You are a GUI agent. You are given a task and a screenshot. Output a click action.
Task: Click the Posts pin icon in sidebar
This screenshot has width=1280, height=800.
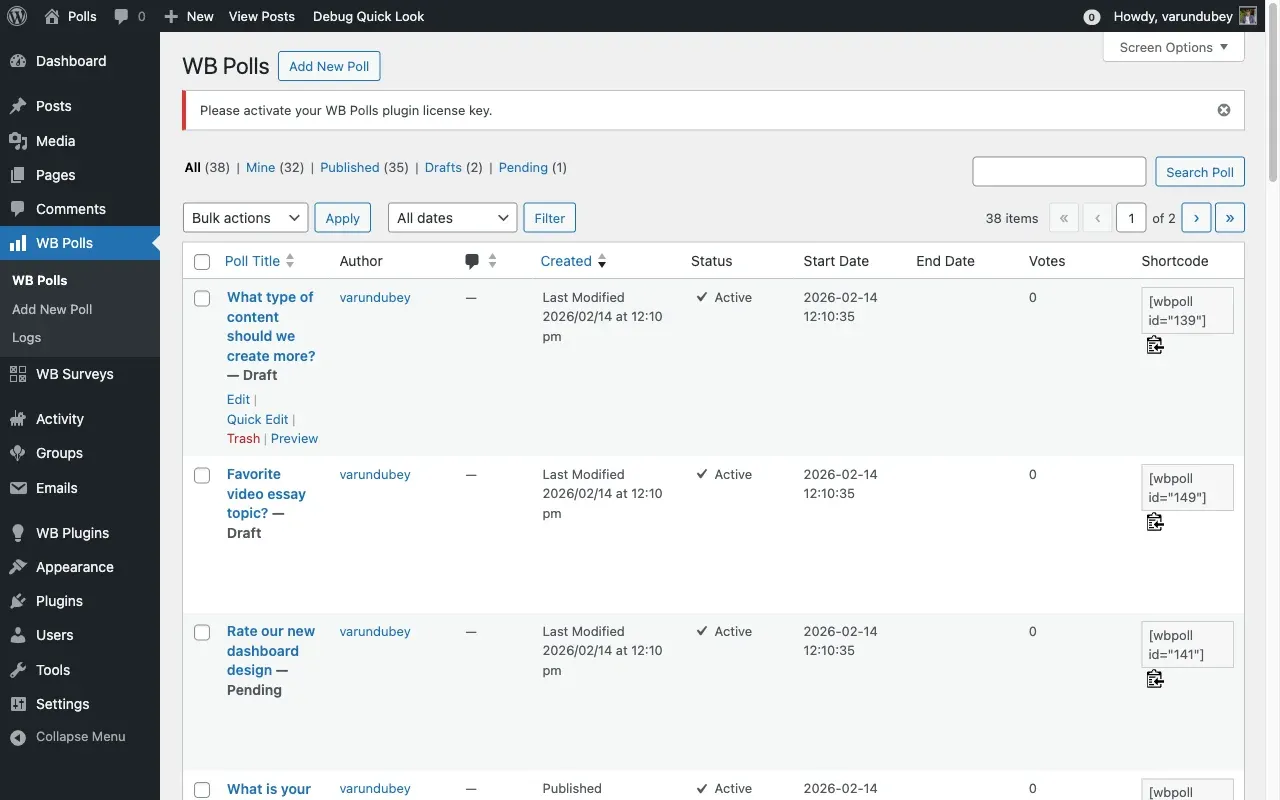18,106
